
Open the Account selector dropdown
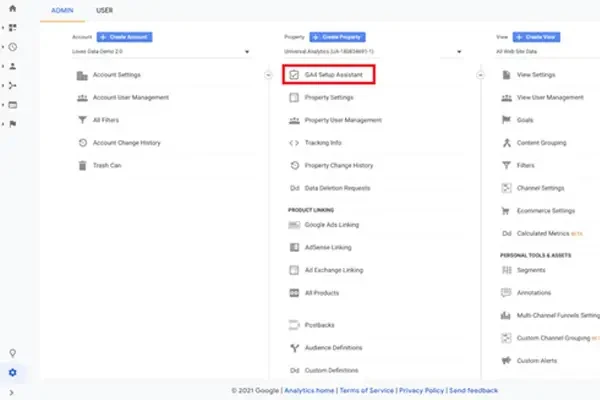(x=161, y=52)
